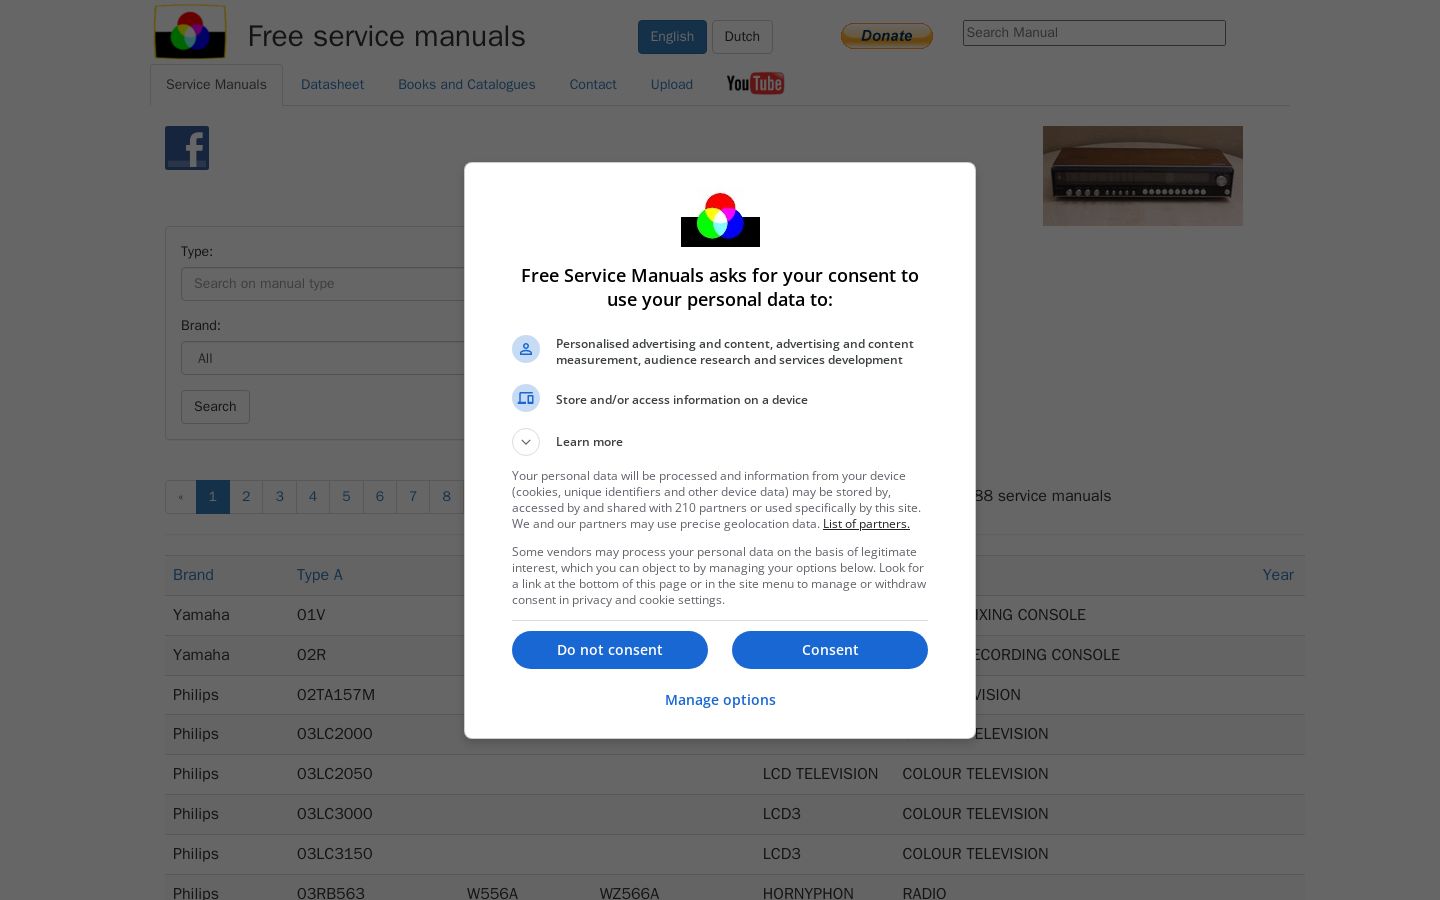Click the HORNYPHON cell
The width and height of the screenshot is (1440, 900).
point(808,893)
